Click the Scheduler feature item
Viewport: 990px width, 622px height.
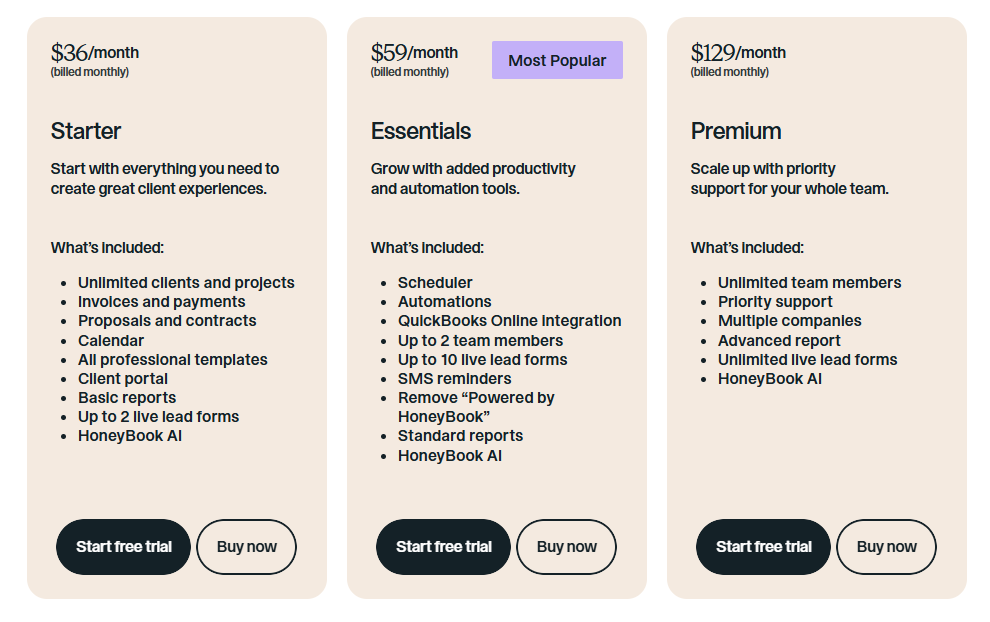click(x=435, y=283)
